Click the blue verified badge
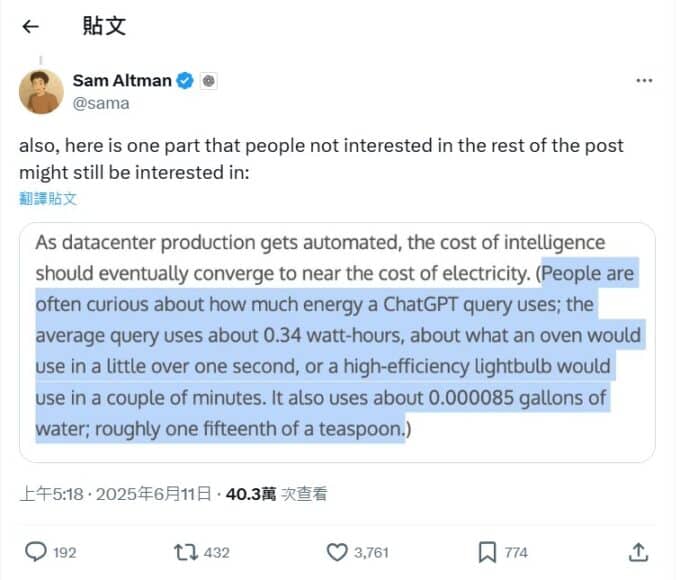Image resolution: width=680 pixels, height=580 pixels. click(x=185, y=81)
